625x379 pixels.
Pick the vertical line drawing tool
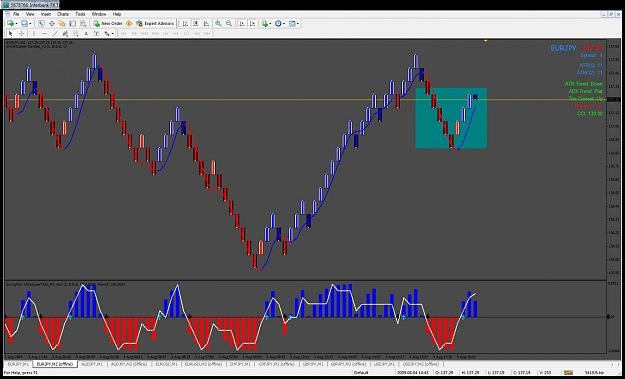(34, 33)
